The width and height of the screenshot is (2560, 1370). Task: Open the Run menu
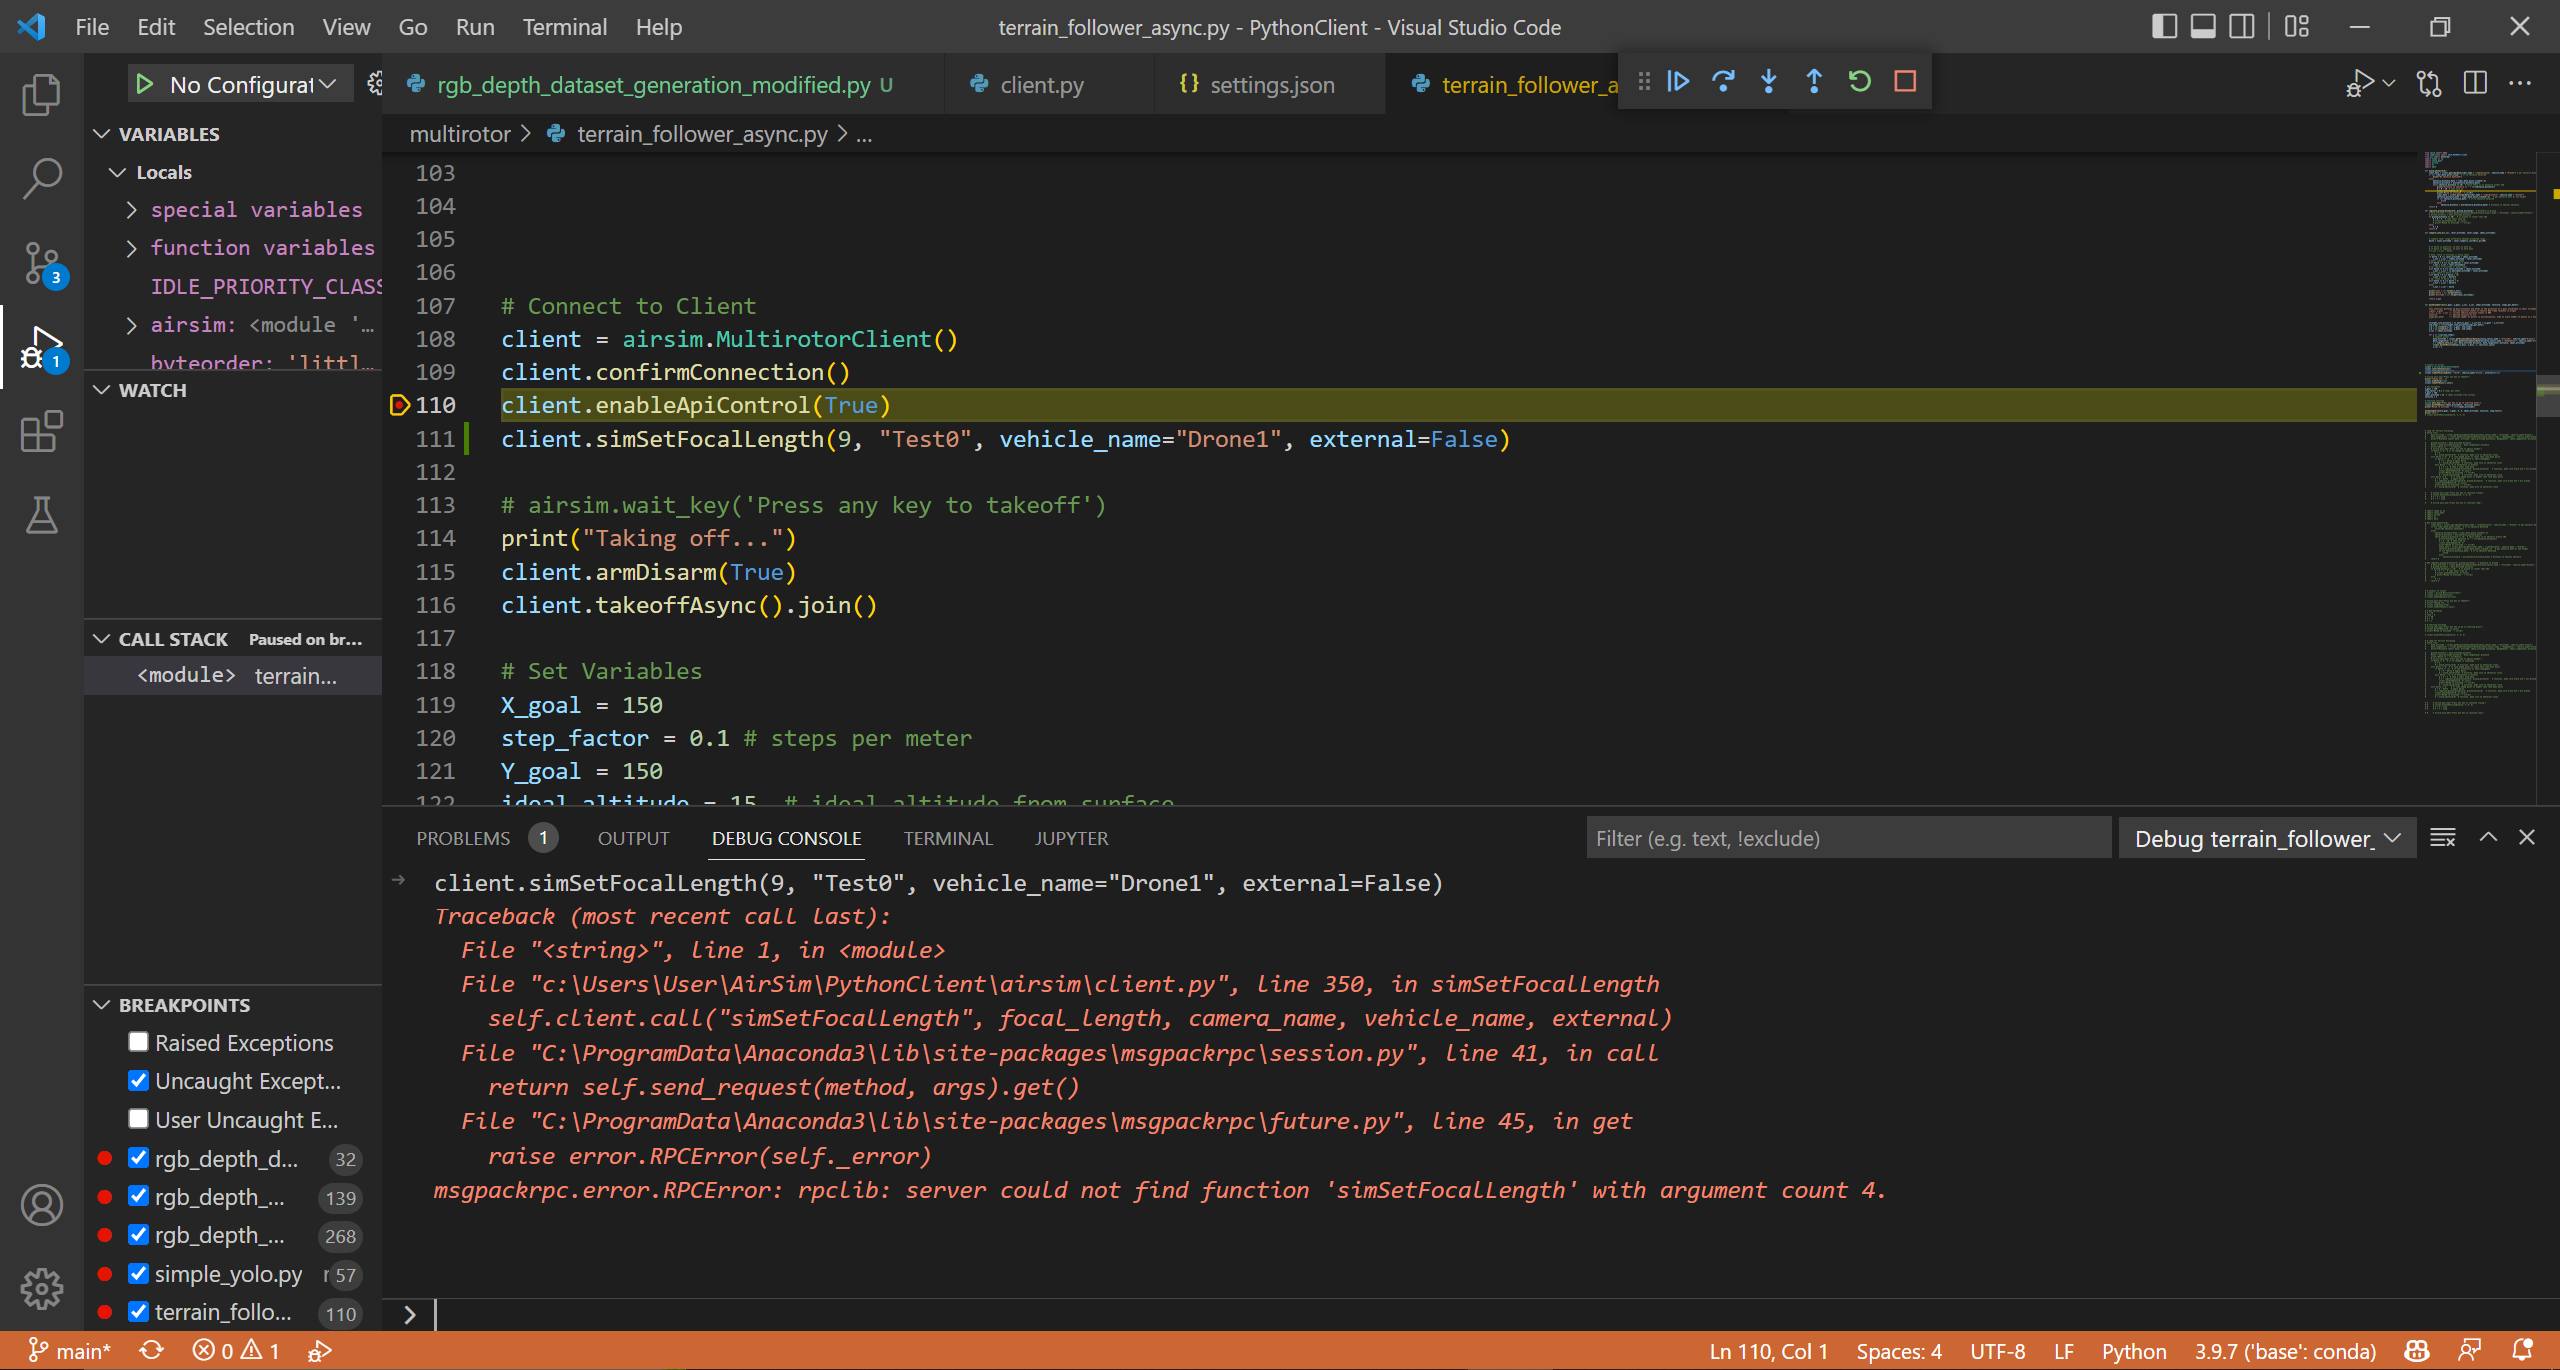tap(474, 27)
